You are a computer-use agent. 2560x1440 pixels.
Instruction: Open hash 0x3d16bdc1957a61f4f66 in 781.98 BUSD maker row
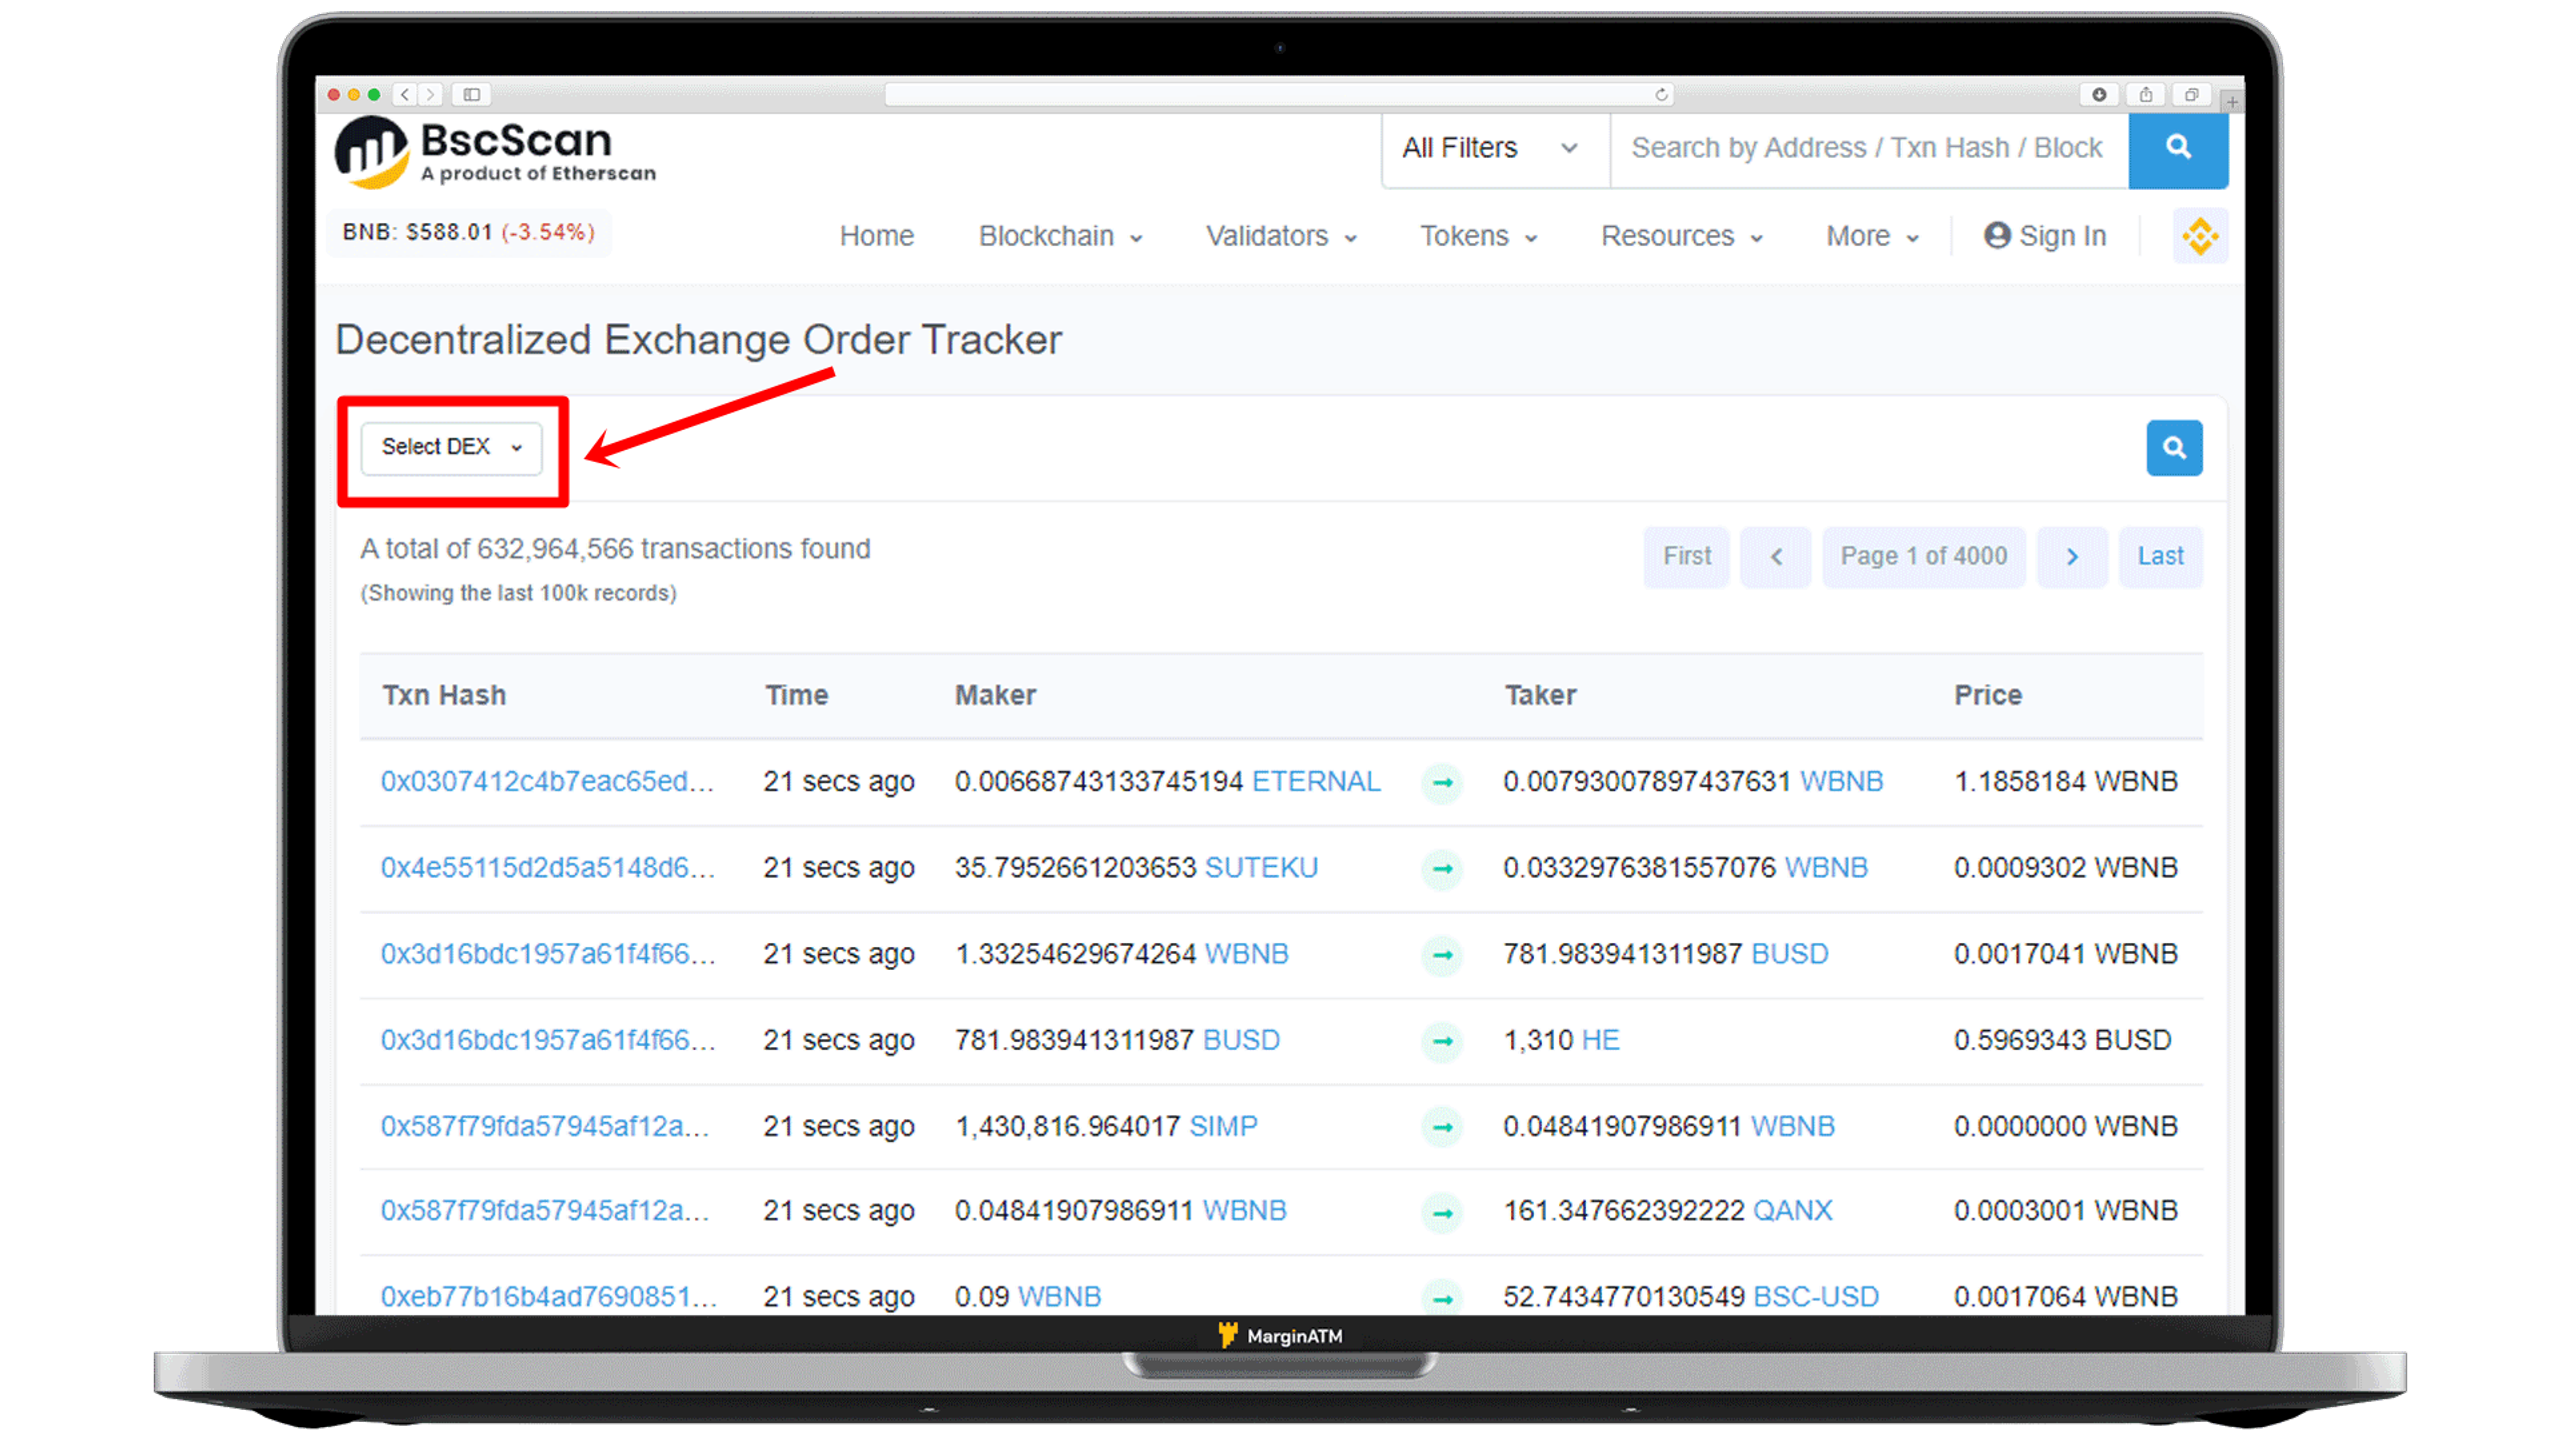click(x=547, y=1040)
